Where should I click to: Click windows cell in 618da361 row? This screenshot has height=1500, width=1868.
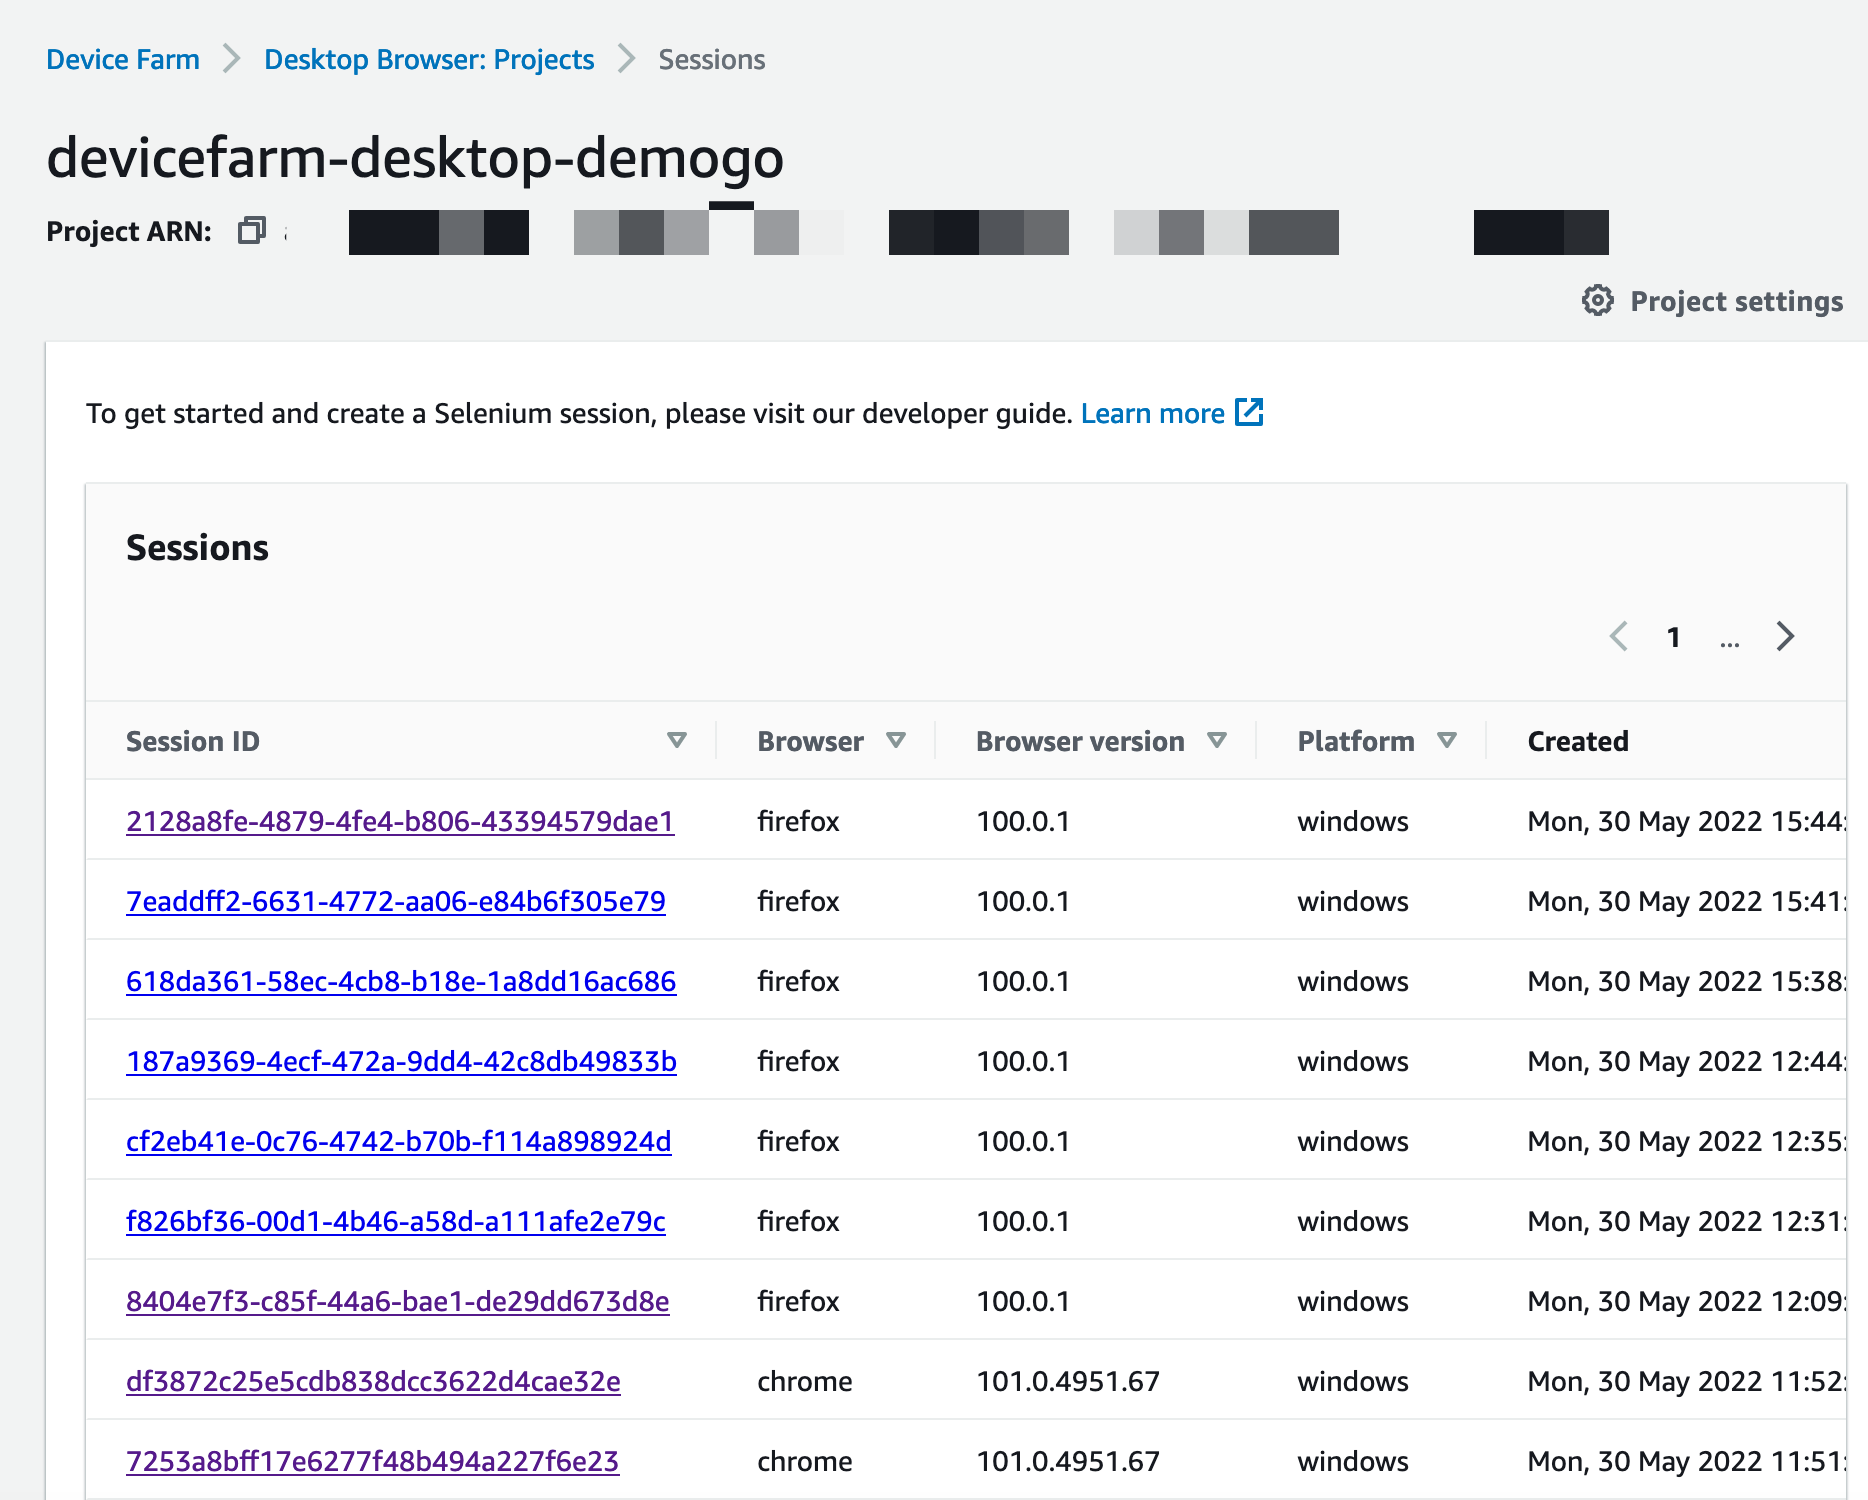(1353, 981)
